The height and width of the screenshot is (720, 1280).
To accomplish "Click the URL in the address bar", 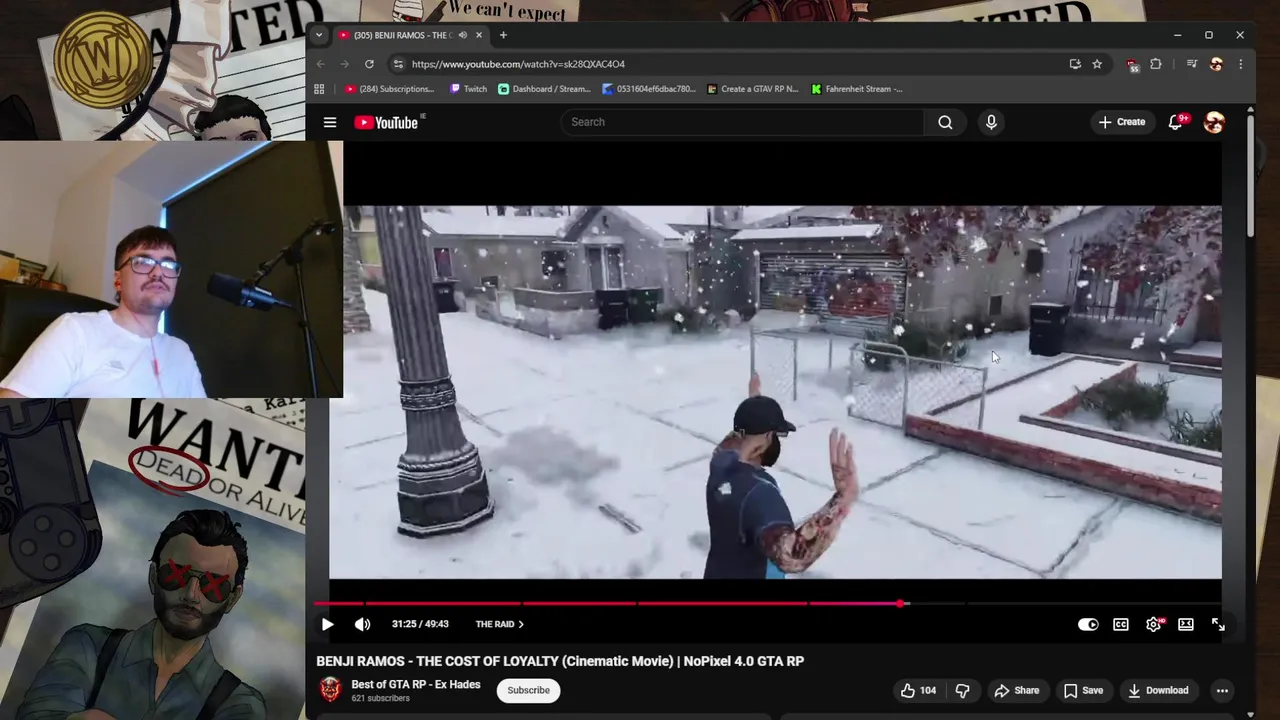I will tap(518, 64).
